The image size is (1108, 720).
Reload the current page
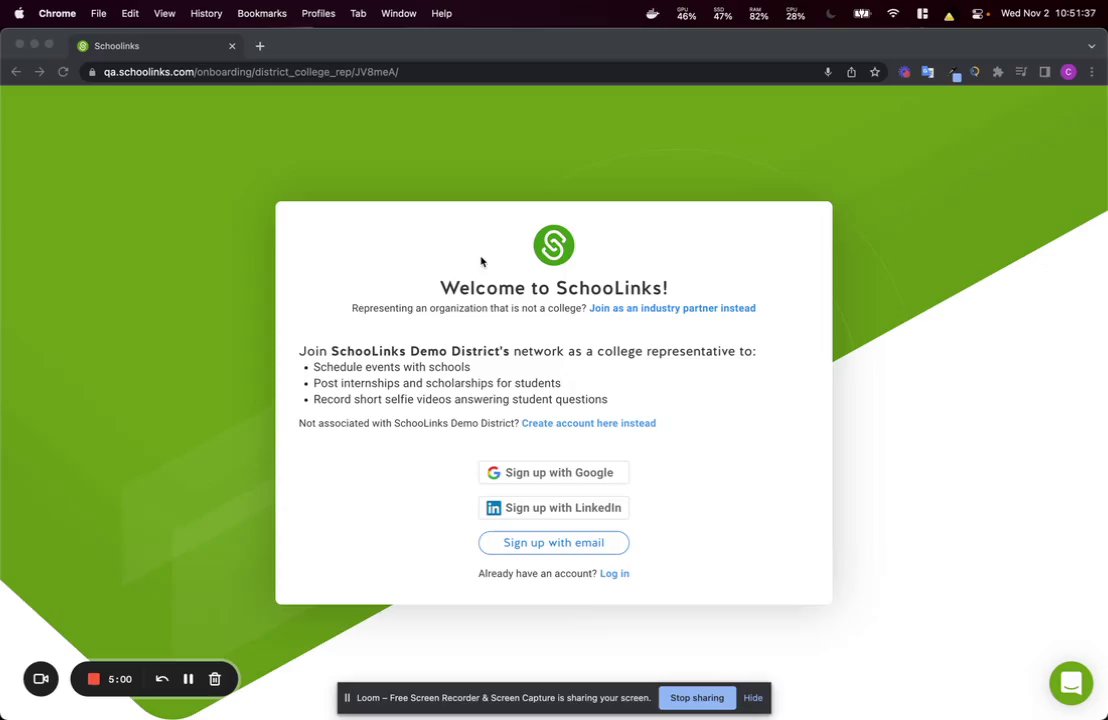point(63,72)
